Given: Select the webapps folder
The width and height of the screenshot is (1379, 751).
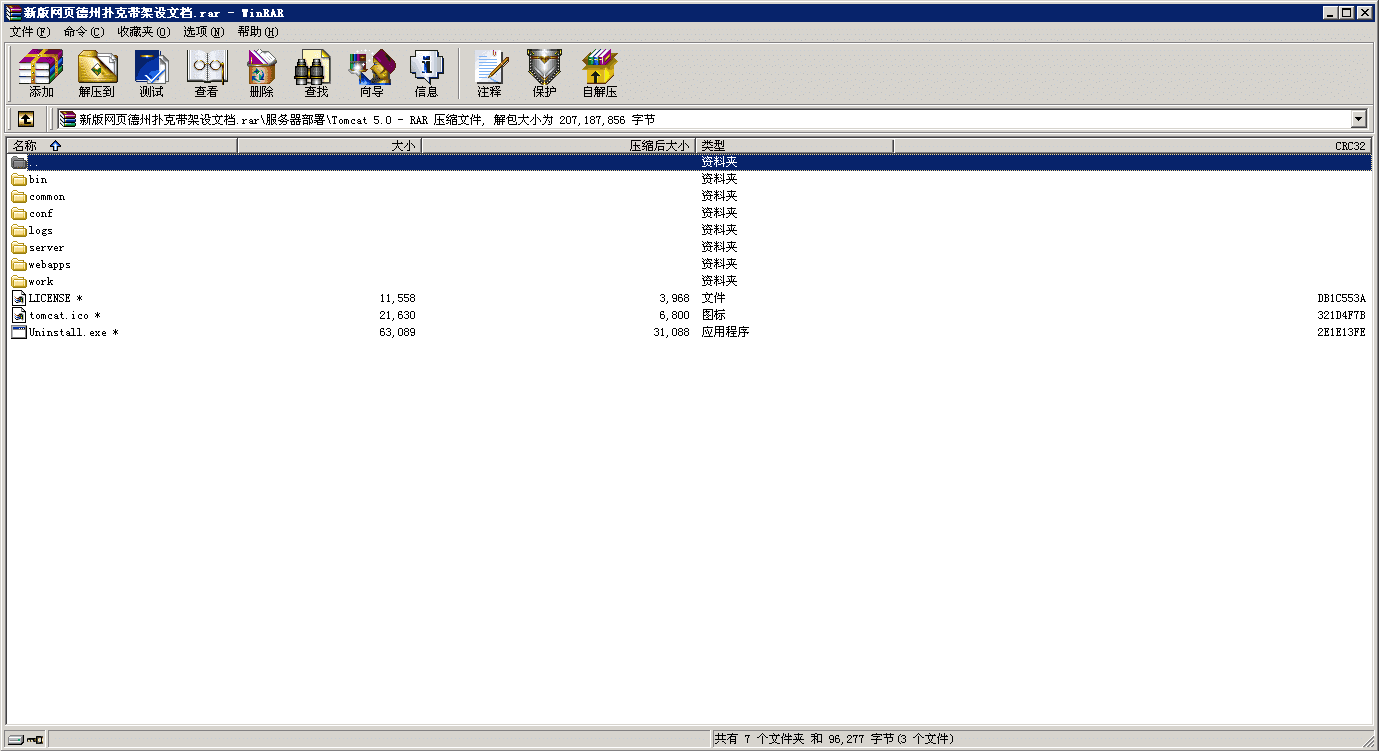Looking at the screenshot, I should (49, 265).
